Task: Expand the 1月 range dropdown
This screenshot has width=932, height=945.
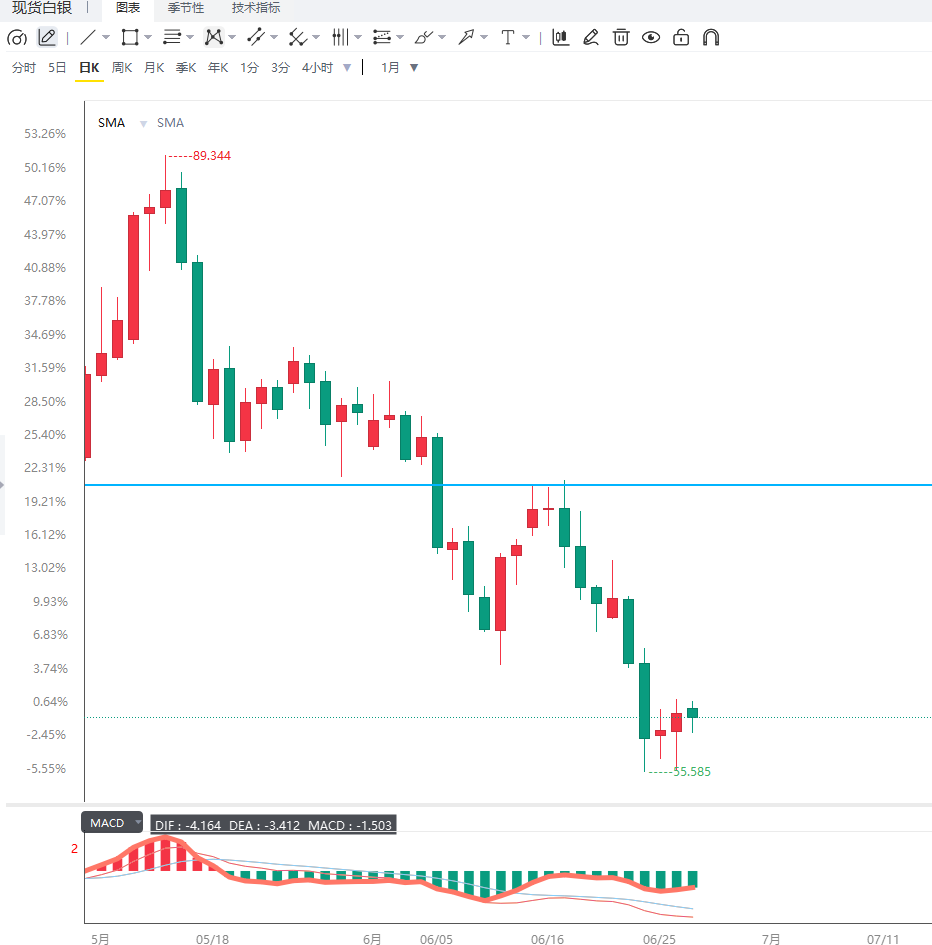Action: coord(414,68)
